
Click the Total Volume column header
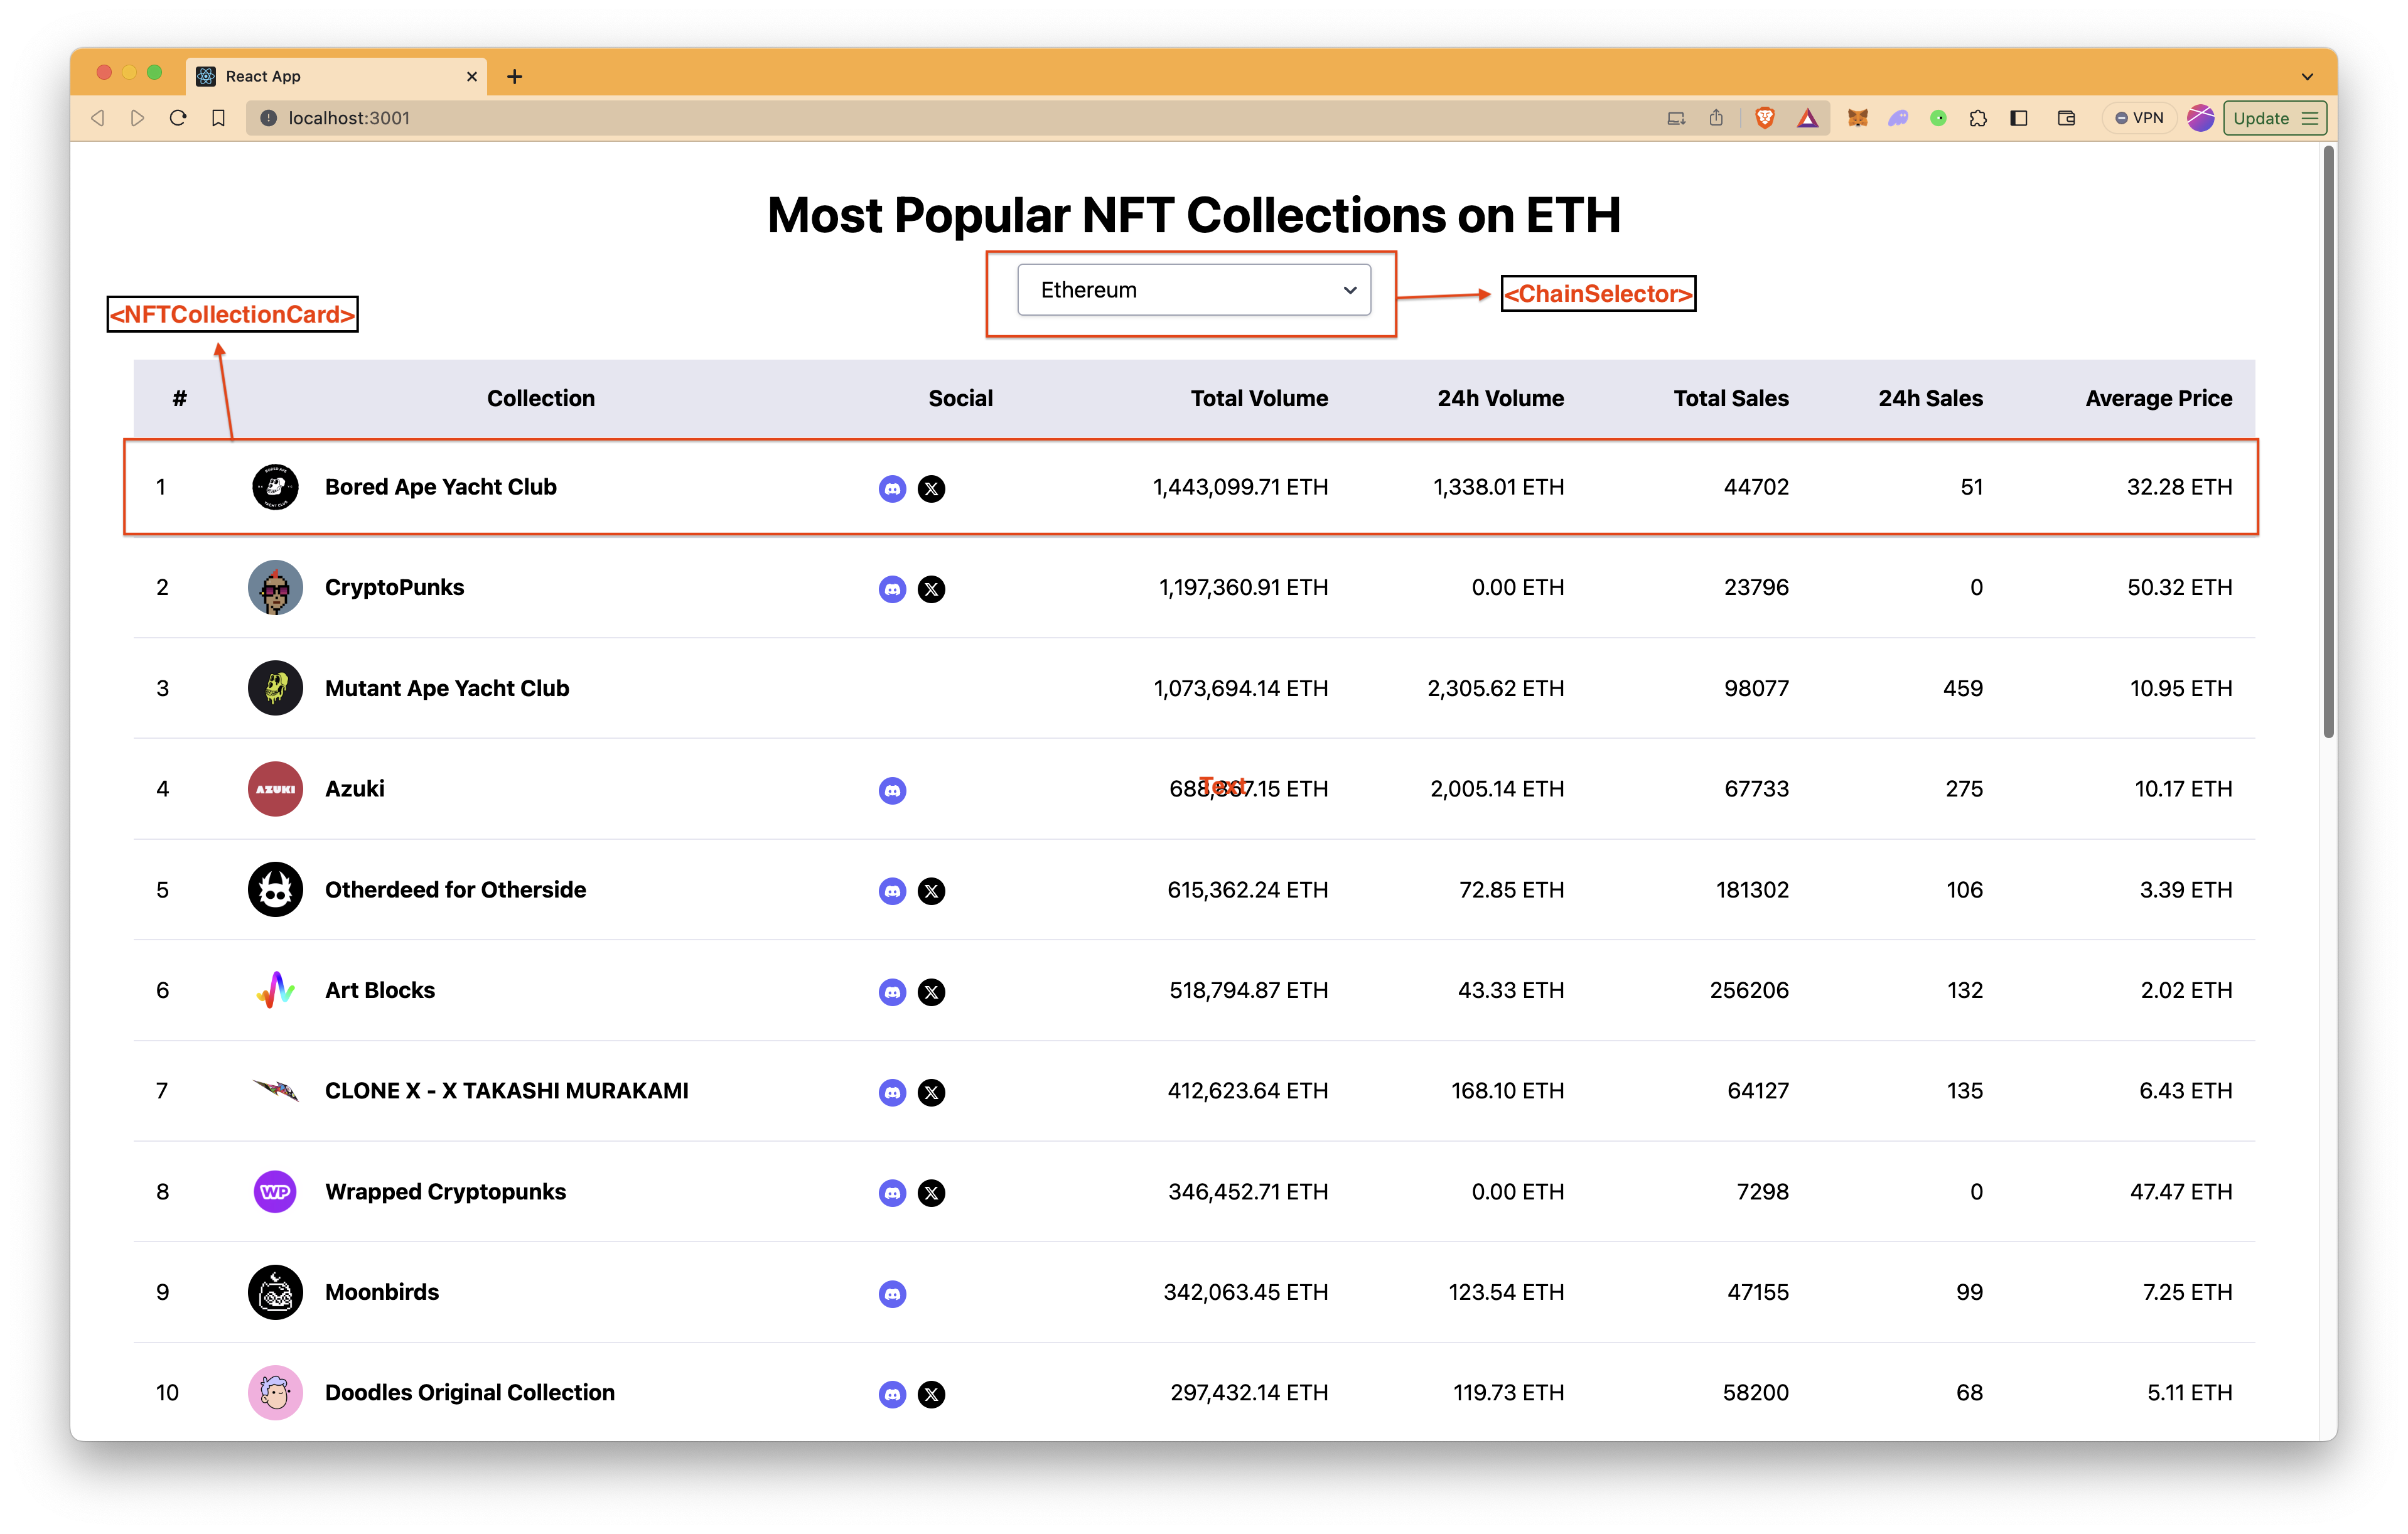1259,398
